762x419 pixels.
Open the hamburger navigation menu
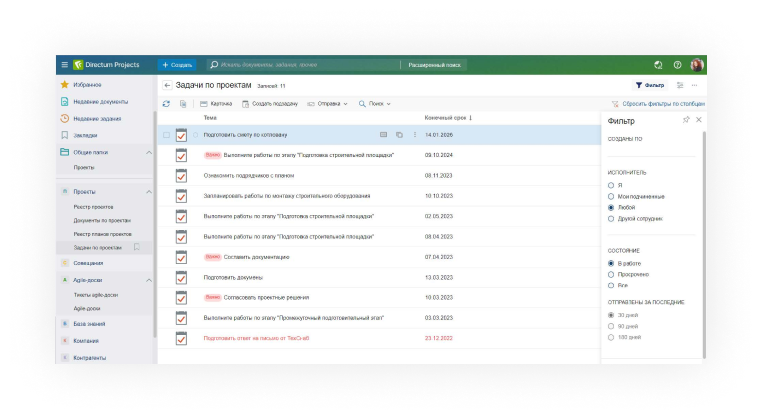click(x=65, y=64)
